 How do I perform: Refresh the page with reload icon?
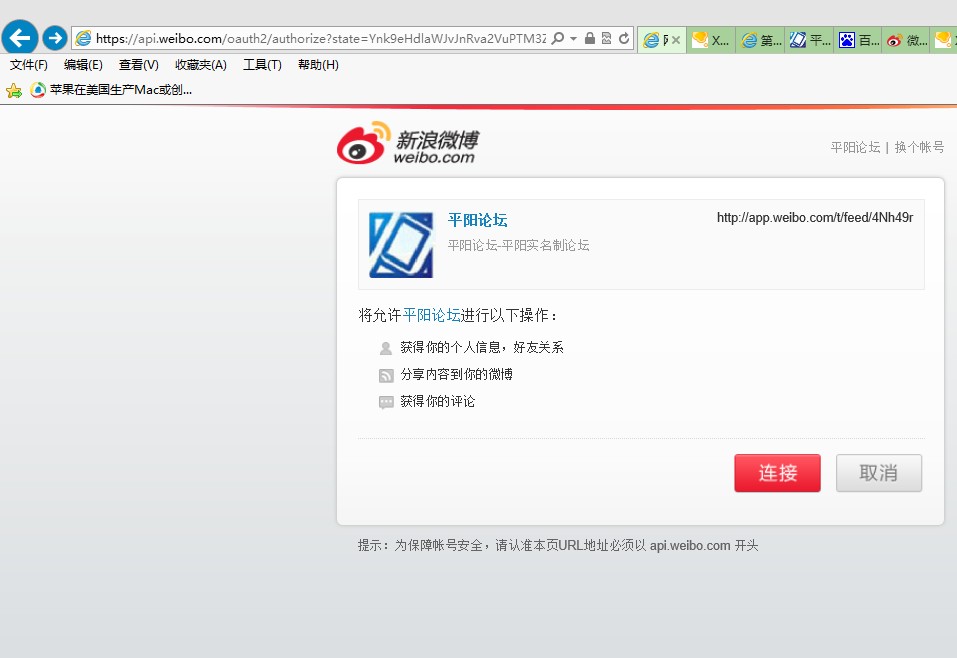pos(624,38)
